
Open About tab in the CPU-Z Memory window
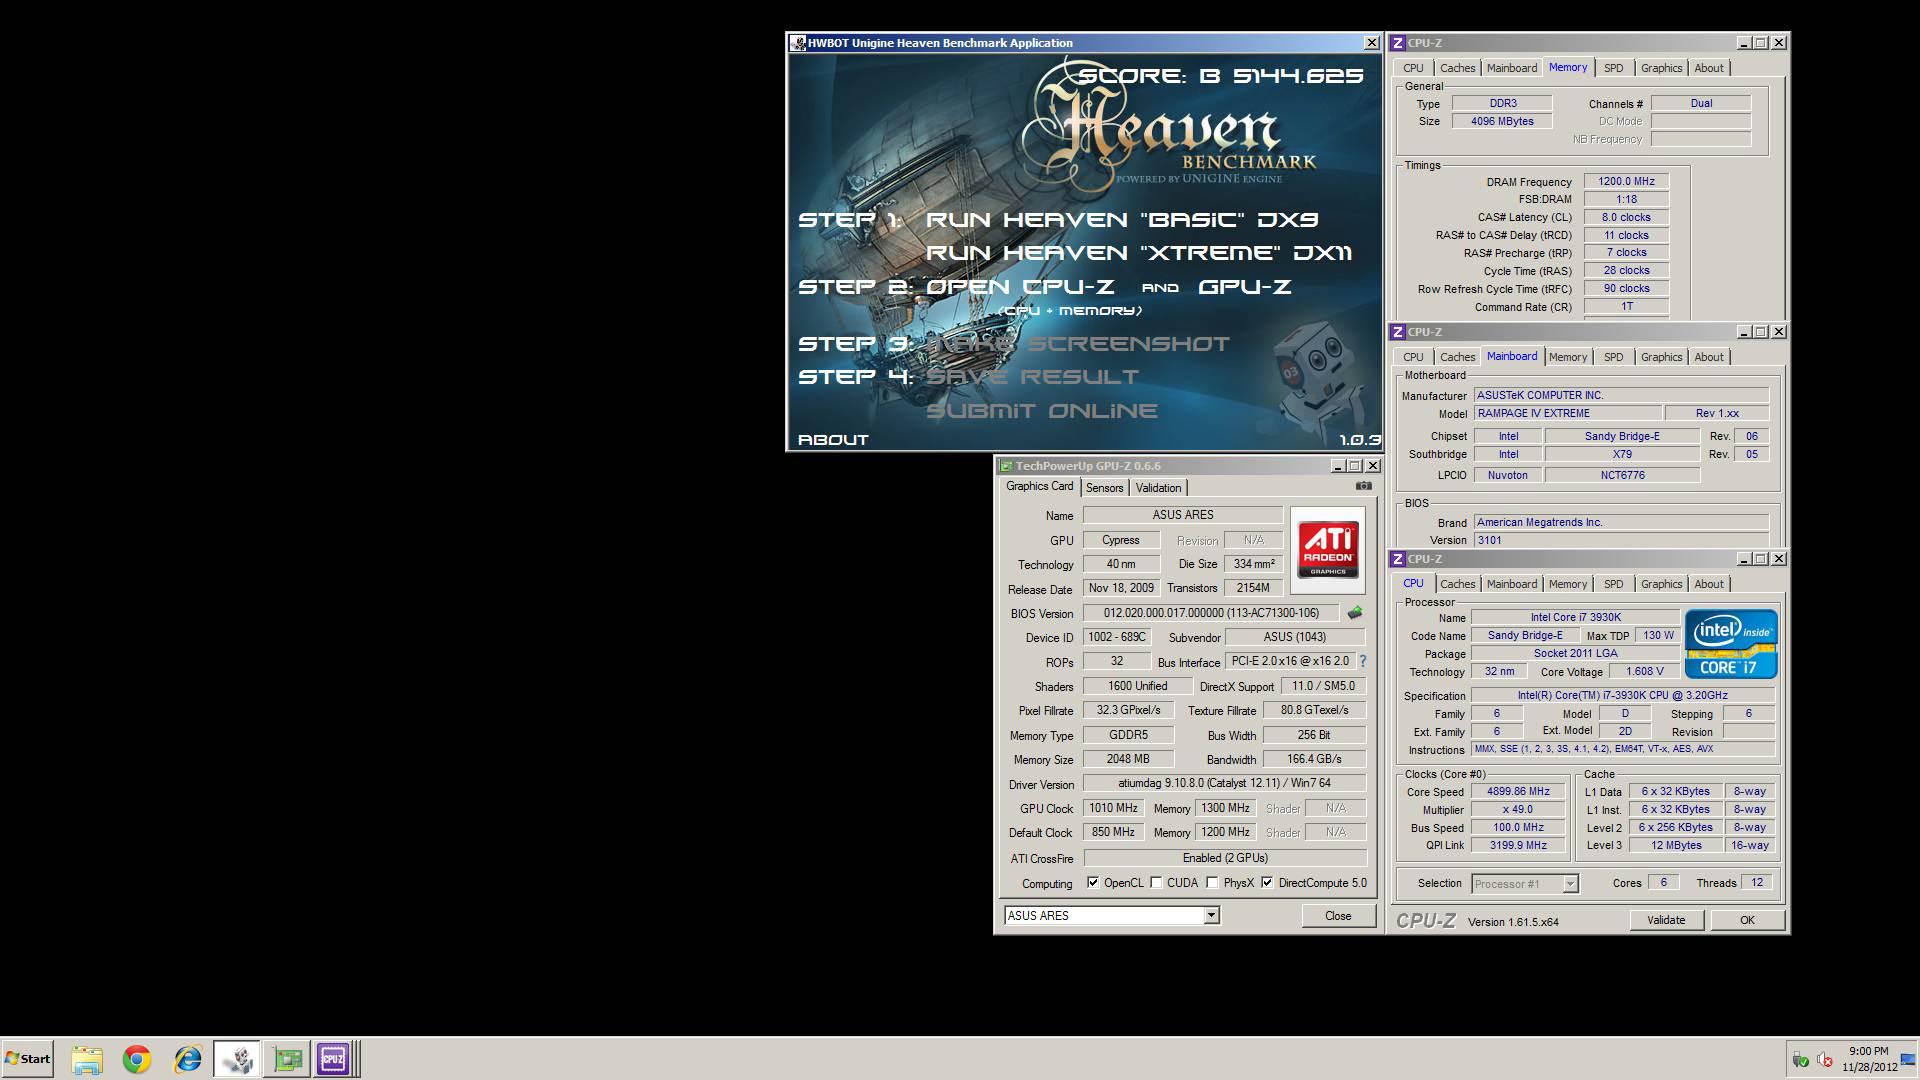(1708, 68)
